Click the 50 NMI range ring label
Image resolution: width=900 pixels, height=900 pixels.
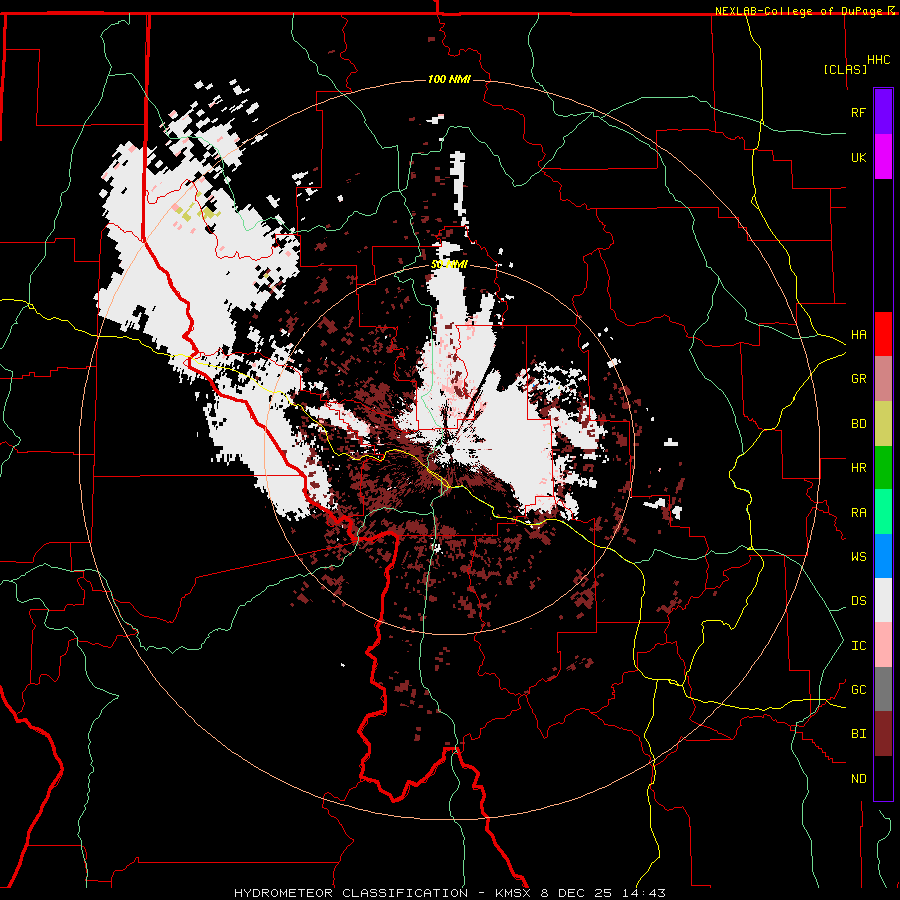[x=449, y=265]
